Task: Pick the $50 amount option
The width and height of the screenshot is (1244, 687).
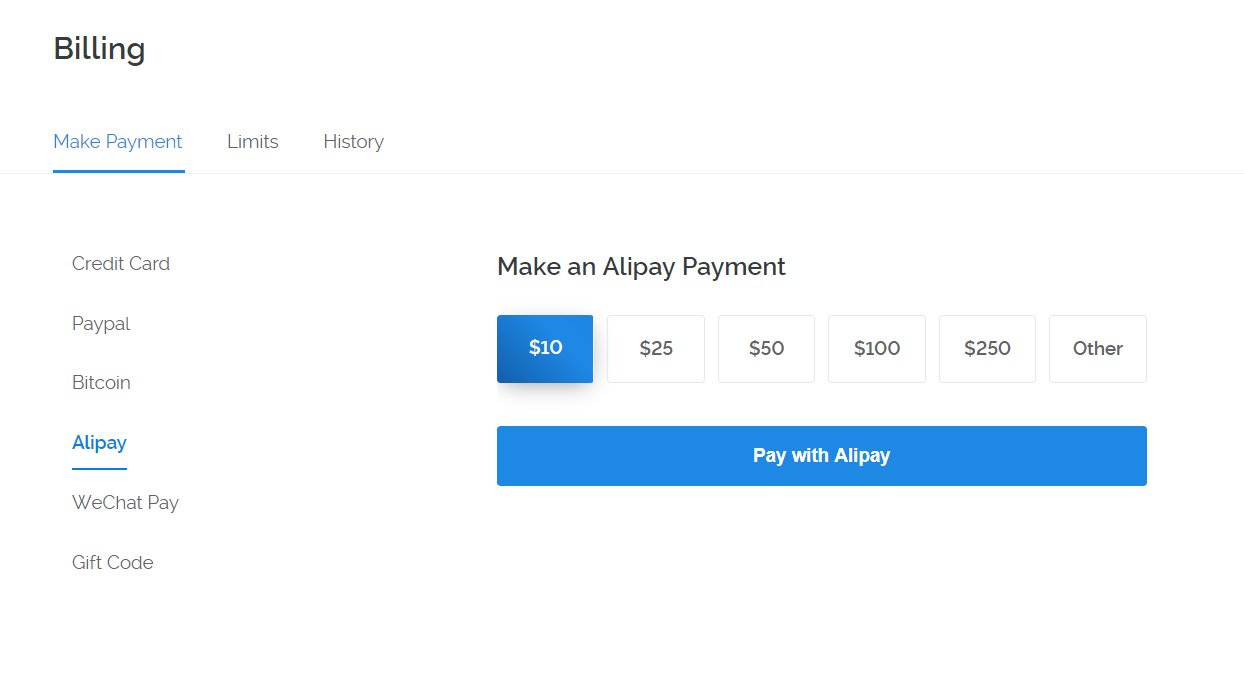Action: [766, 349]
